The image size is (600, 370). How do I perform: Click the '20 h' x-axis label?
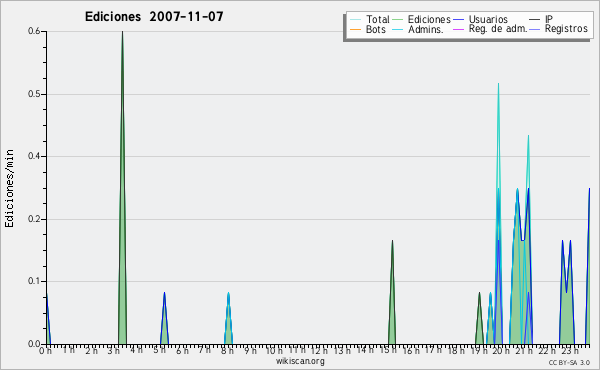coord(501,351)
